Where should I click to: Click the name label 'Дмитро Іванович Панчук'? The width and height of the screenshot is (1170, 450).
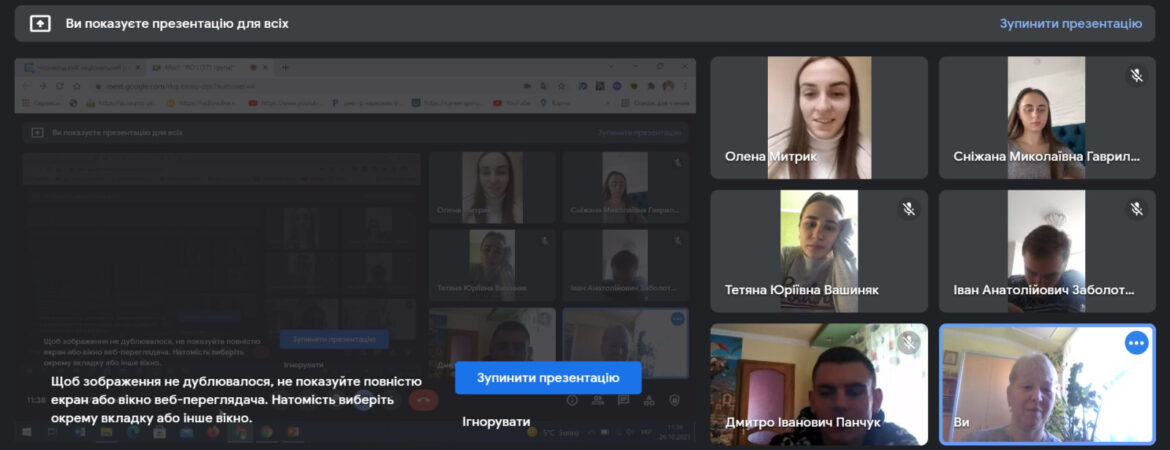(x=803, y=422)
